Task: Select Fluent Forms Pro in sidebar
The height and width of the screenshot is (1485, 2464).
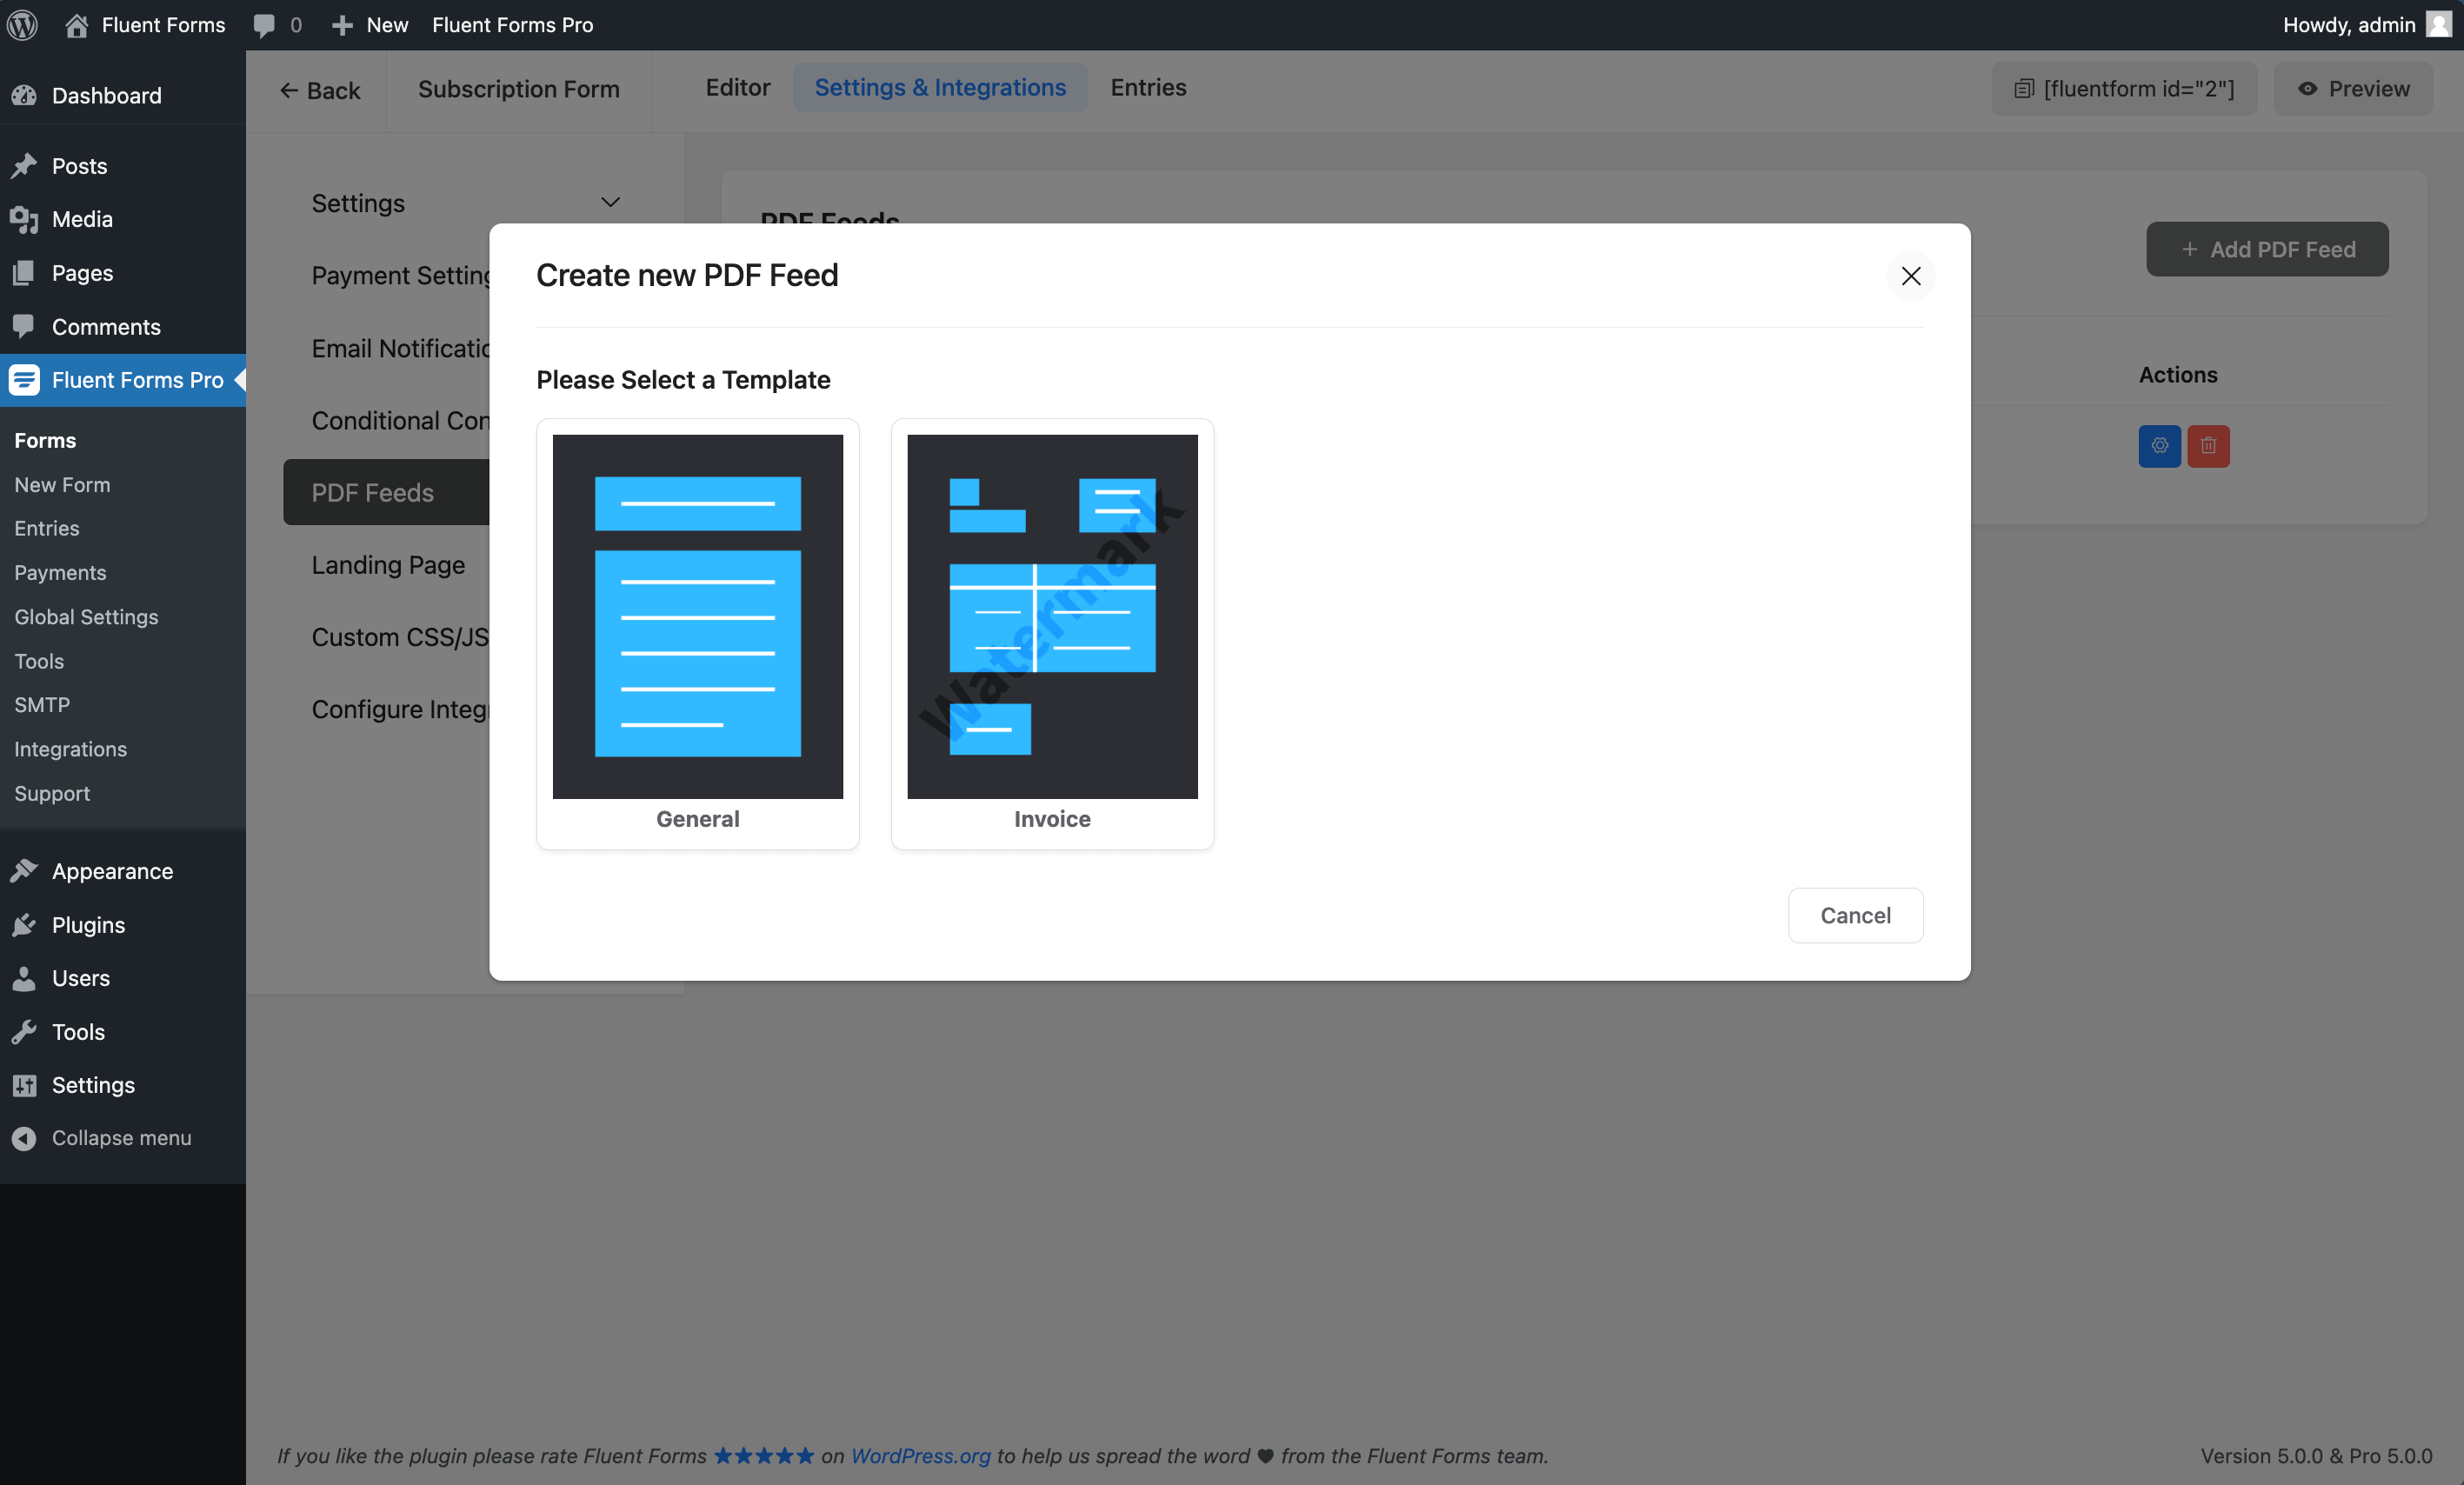Action: point(123,380)
